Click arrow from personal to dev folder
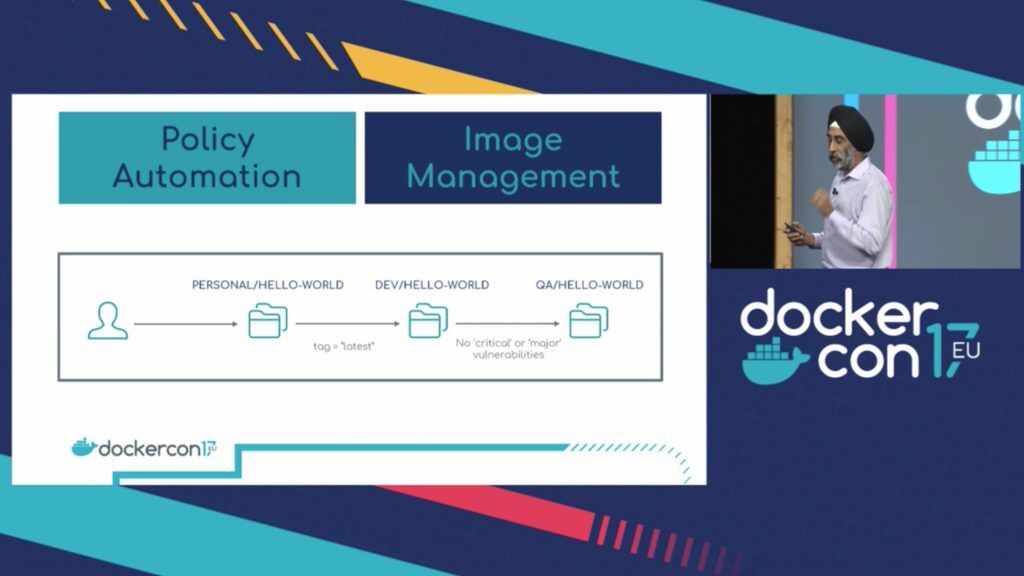1024x576 pixels. [x=347, y=323]
